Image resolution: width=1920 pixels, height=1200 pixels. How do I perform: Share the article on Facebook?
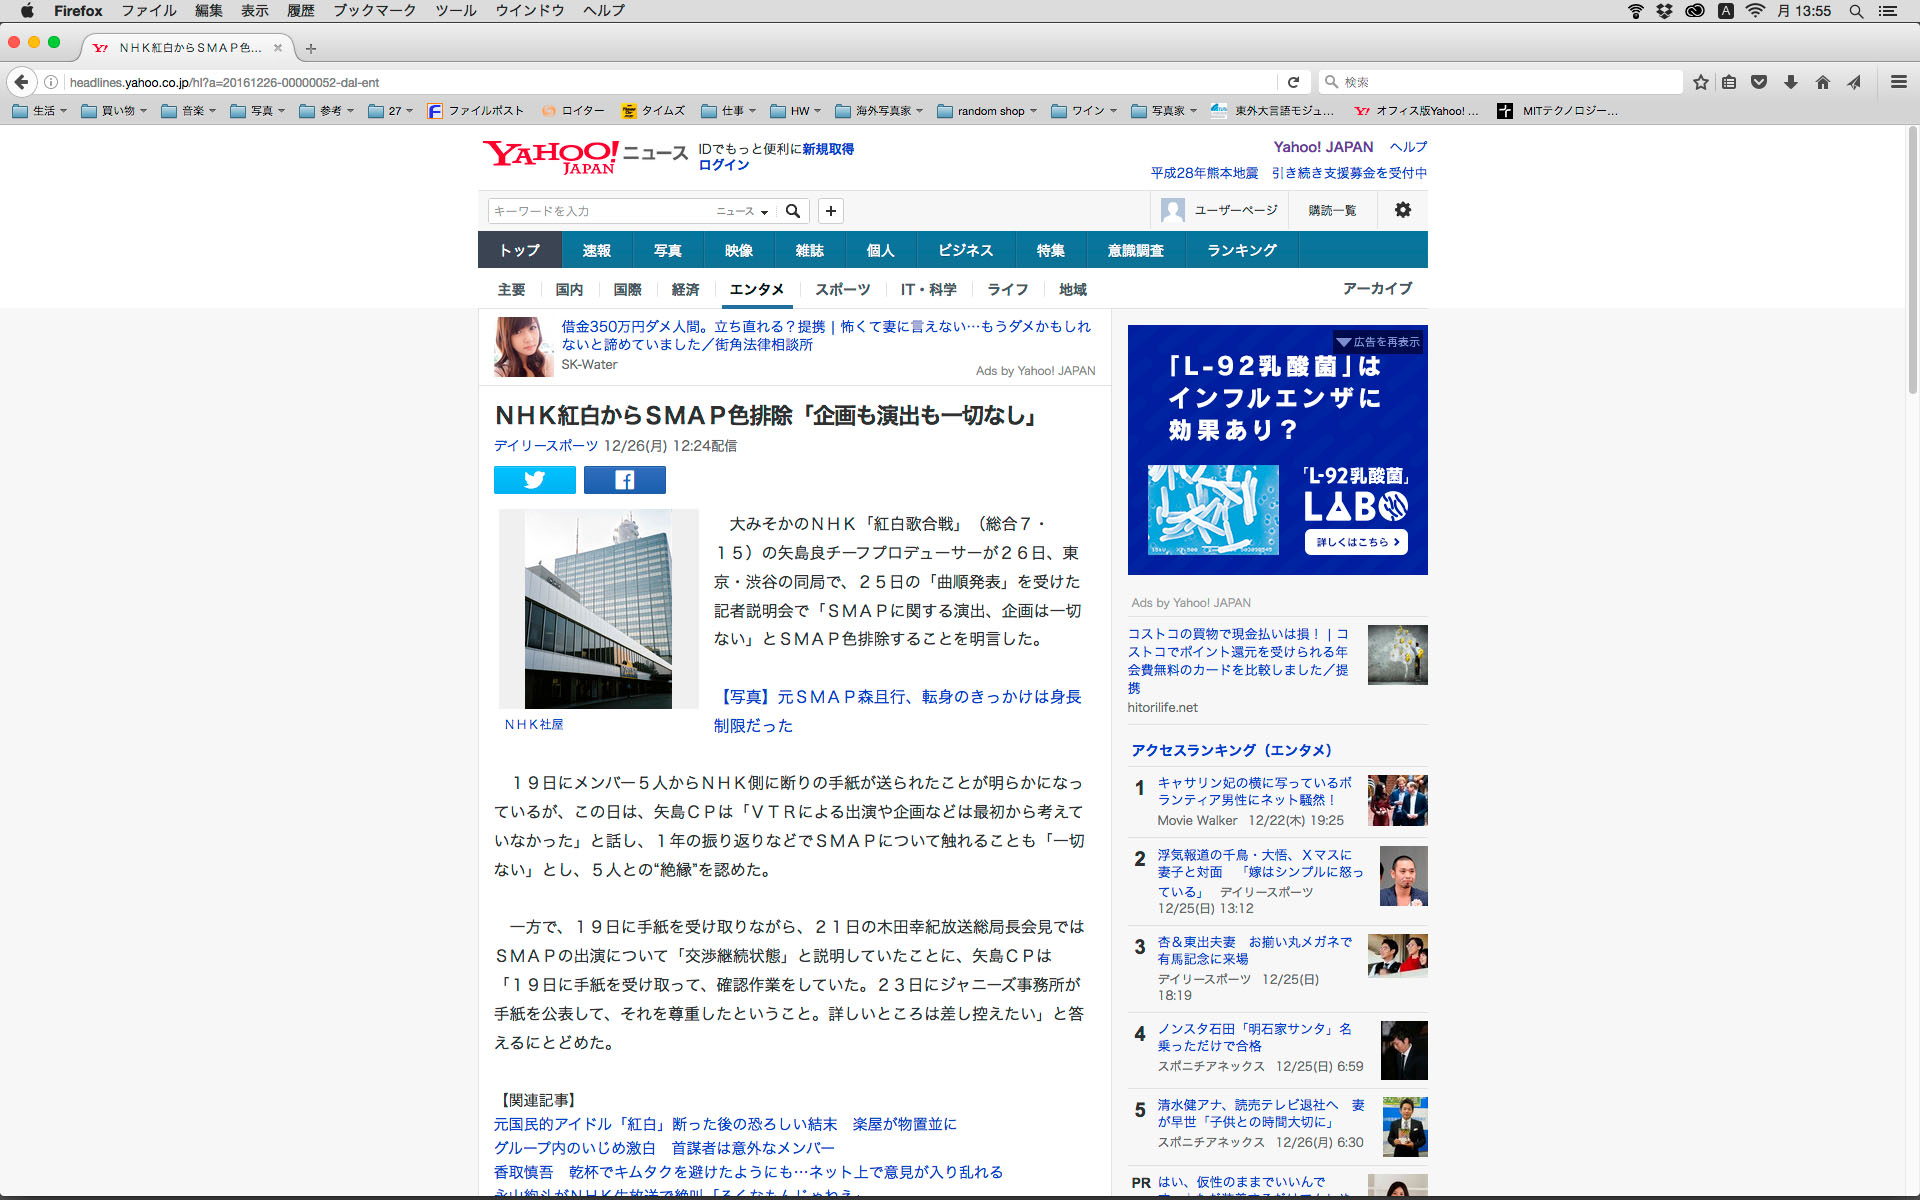tap(624, 480)
